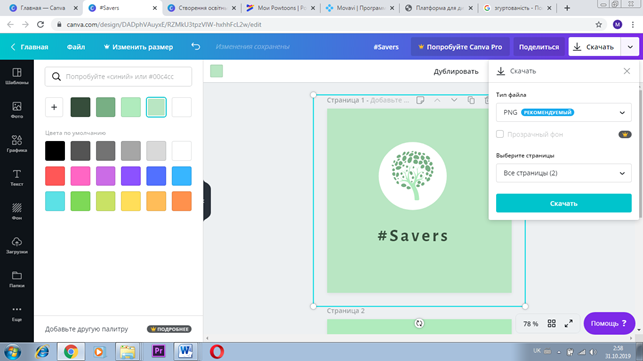The image size is (643, 361).
Task: Open the Фото sidebar panel
Action: pos(17,110)
